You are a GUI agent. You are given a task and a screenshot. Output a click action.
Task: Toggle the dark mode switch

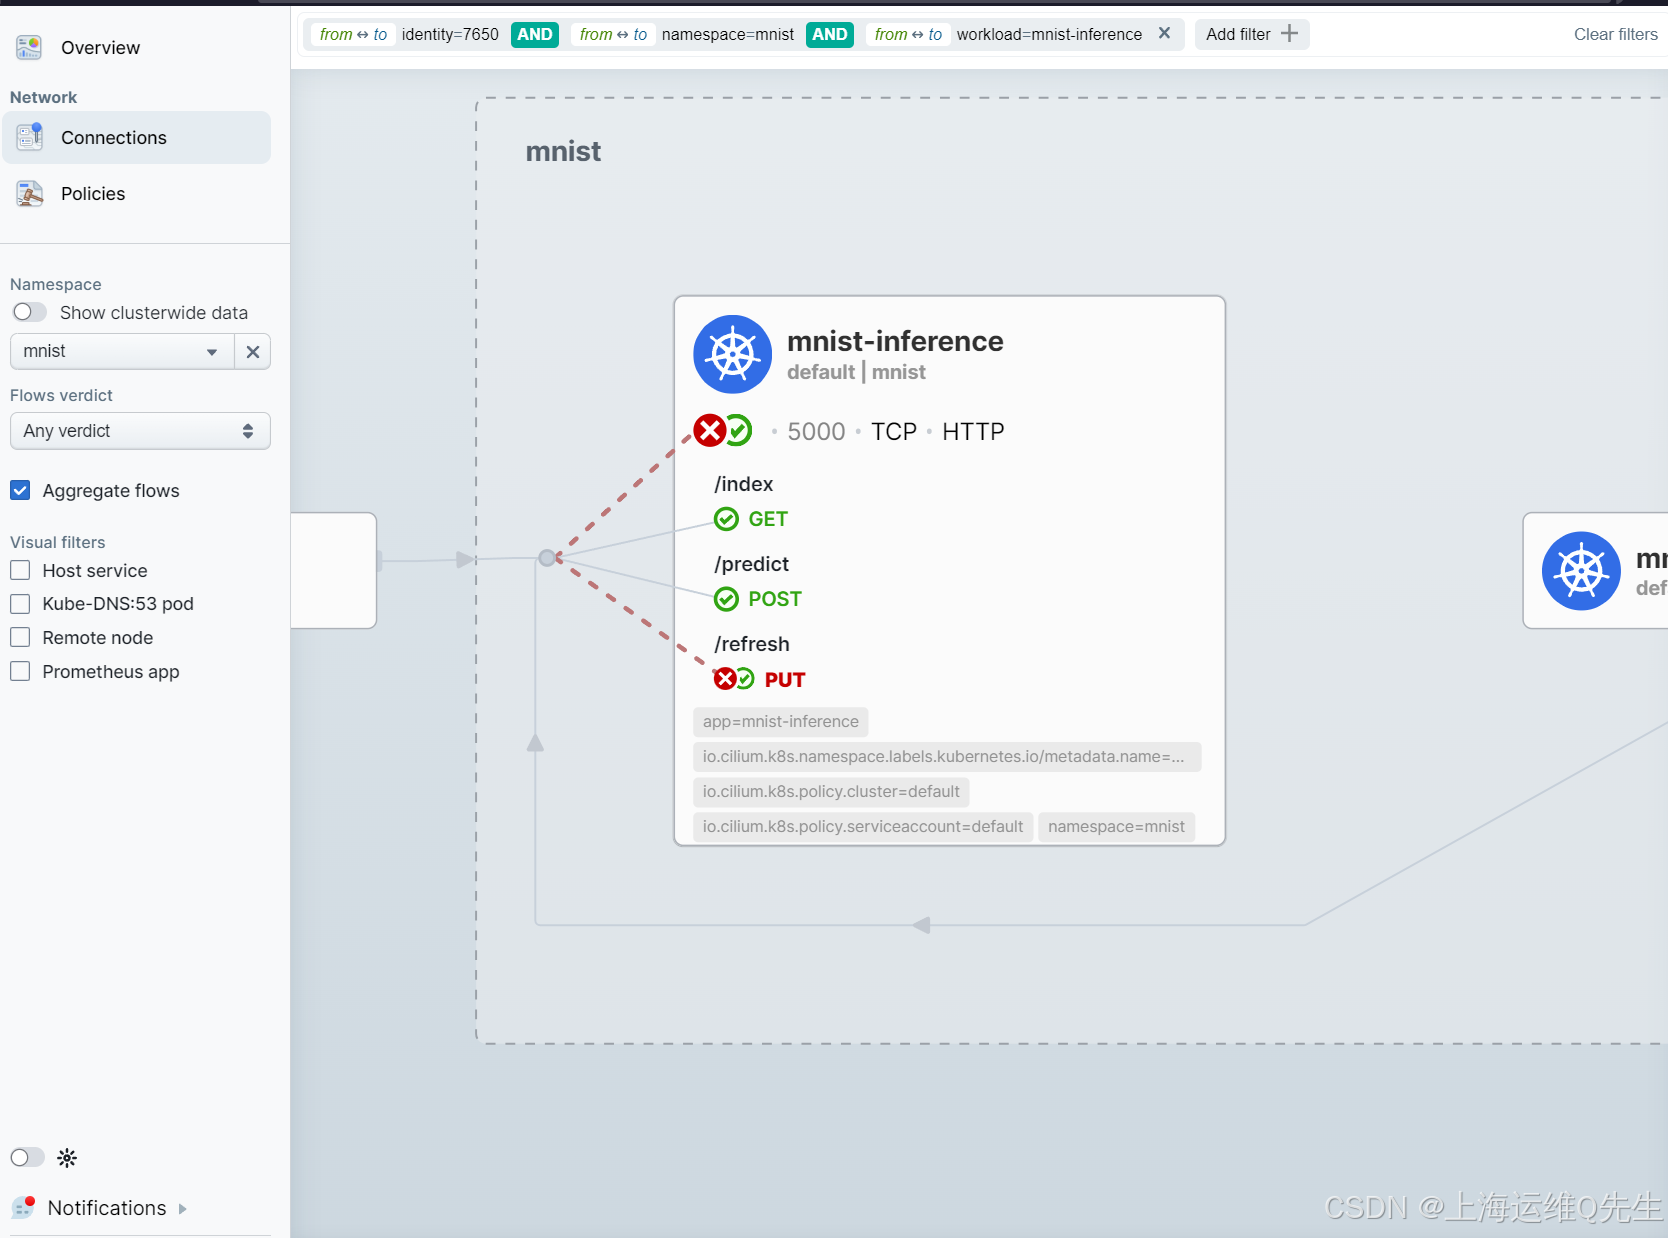(x=27, y=1158)
